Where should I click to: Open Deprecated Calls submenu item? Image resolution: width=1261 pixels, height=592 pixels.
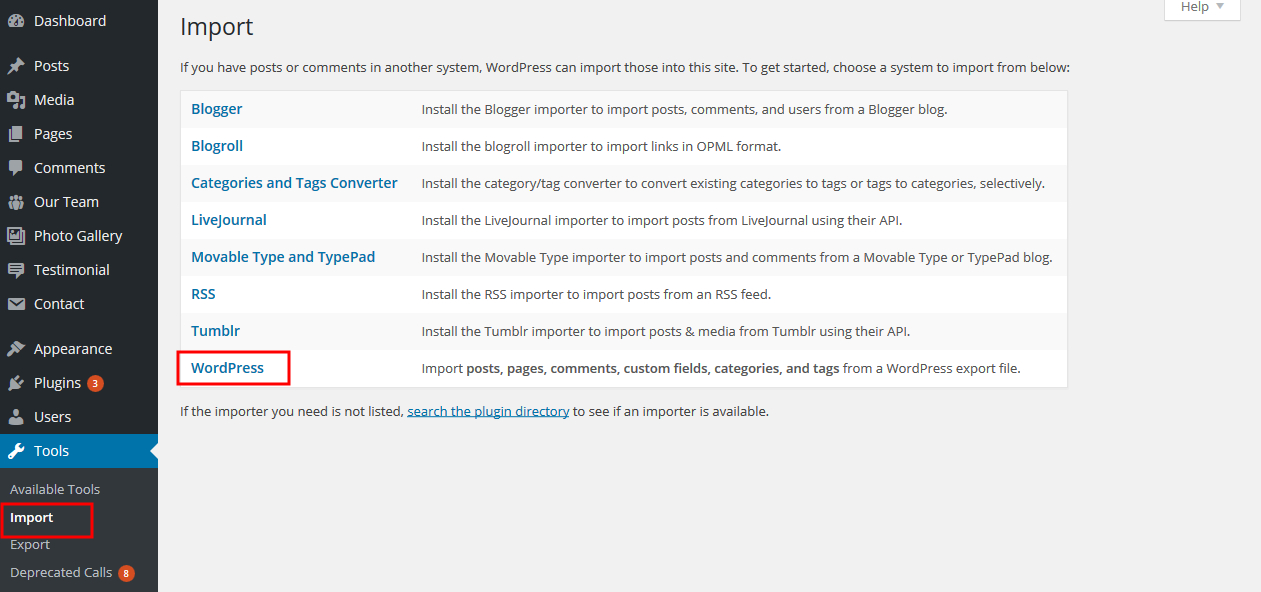[61, 573]
